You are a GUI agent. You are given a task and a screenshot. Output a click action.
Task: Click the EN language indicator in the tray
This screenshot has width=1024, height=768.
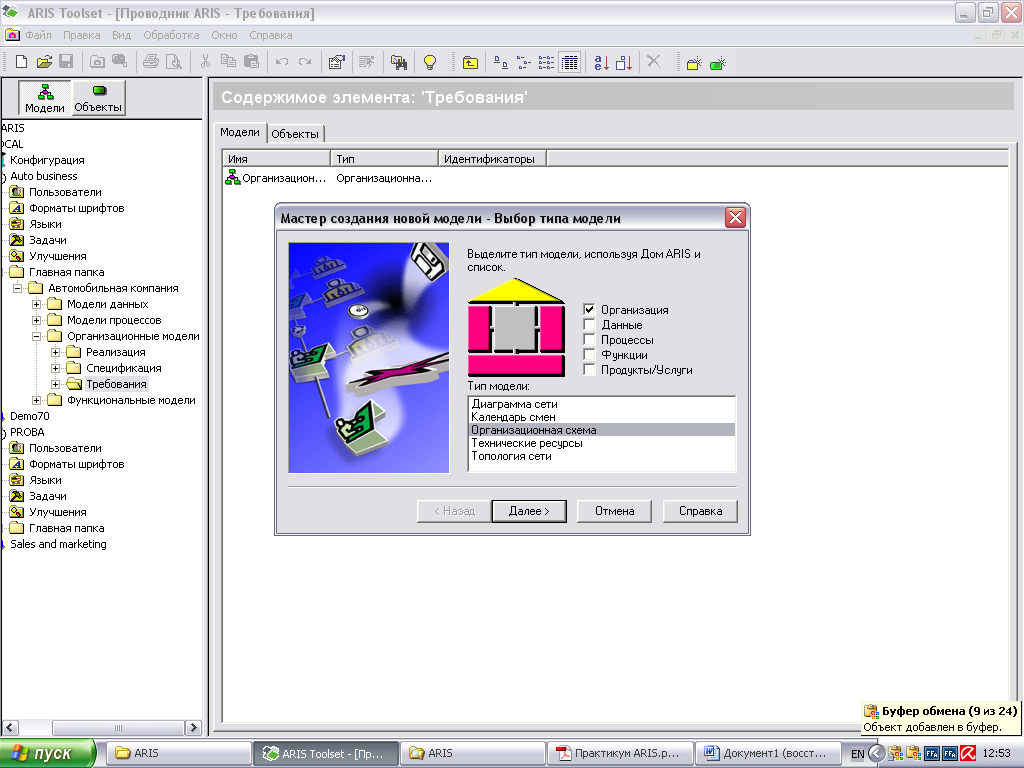pyautogui.click(x=857, y=754)
